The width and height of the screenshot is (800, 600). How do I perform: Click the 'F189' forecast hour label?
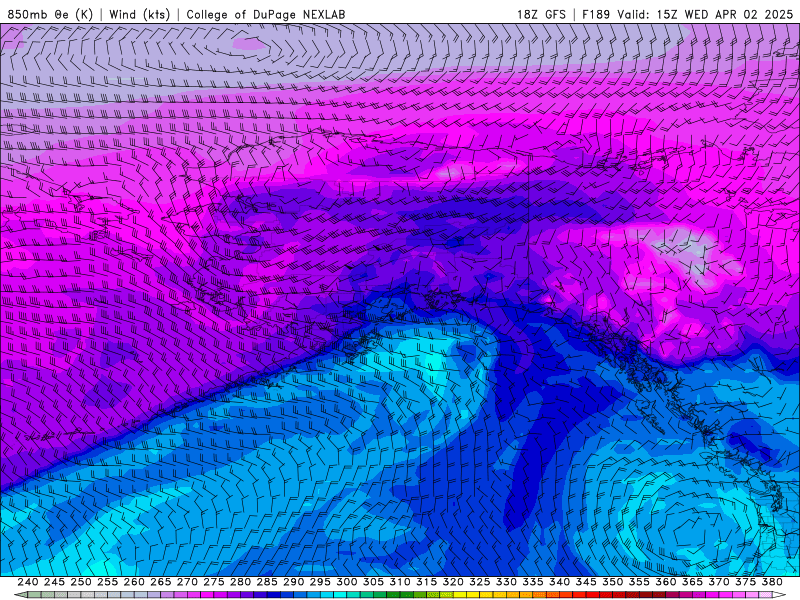coord(595,14)
